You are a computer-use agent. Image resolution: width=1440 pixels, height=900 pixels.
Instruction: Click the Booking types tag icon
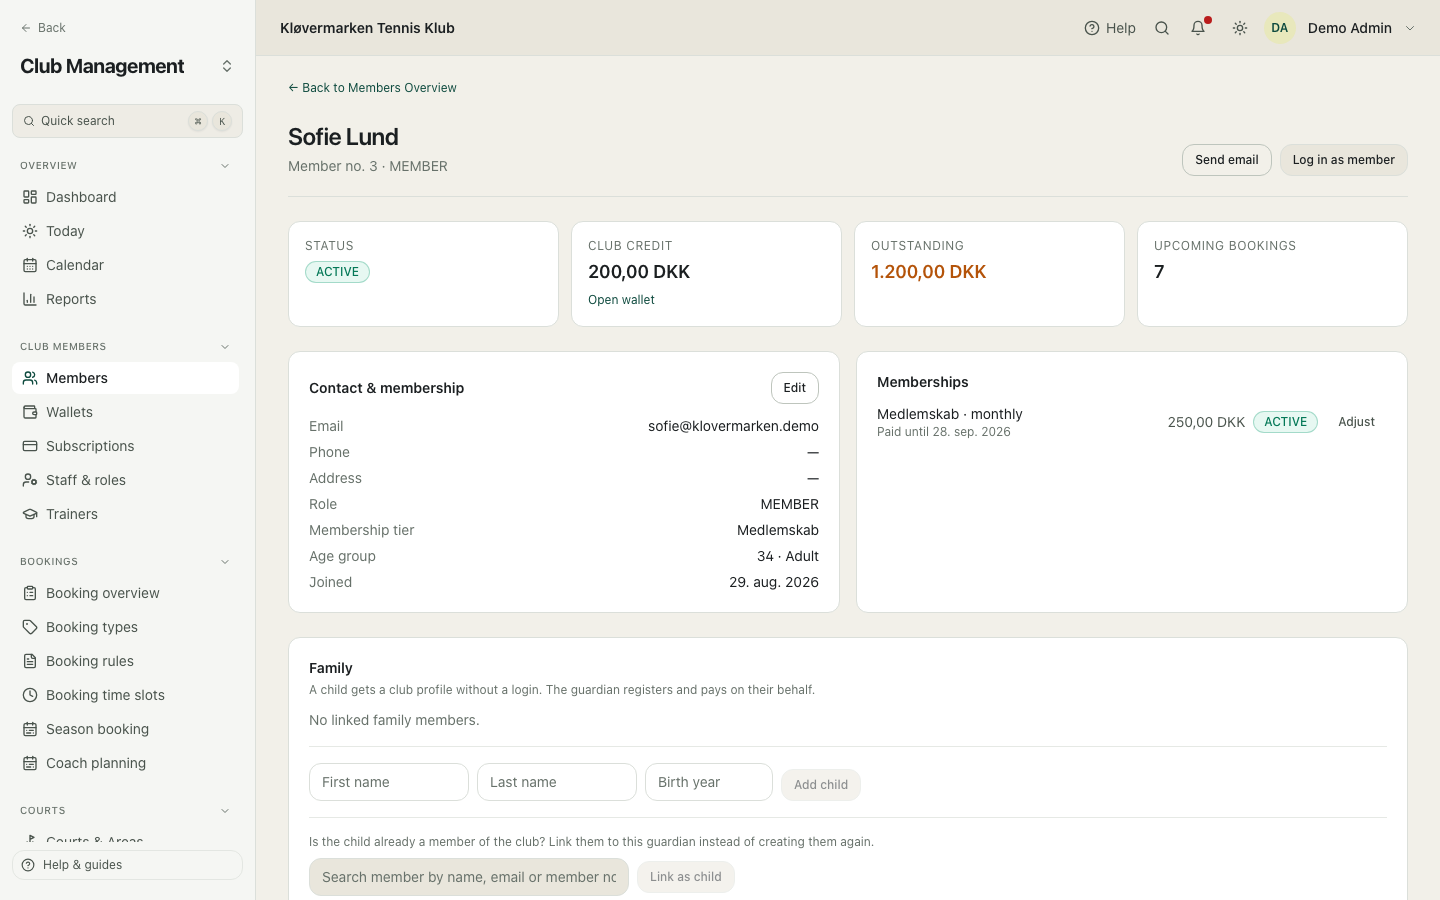30,627
